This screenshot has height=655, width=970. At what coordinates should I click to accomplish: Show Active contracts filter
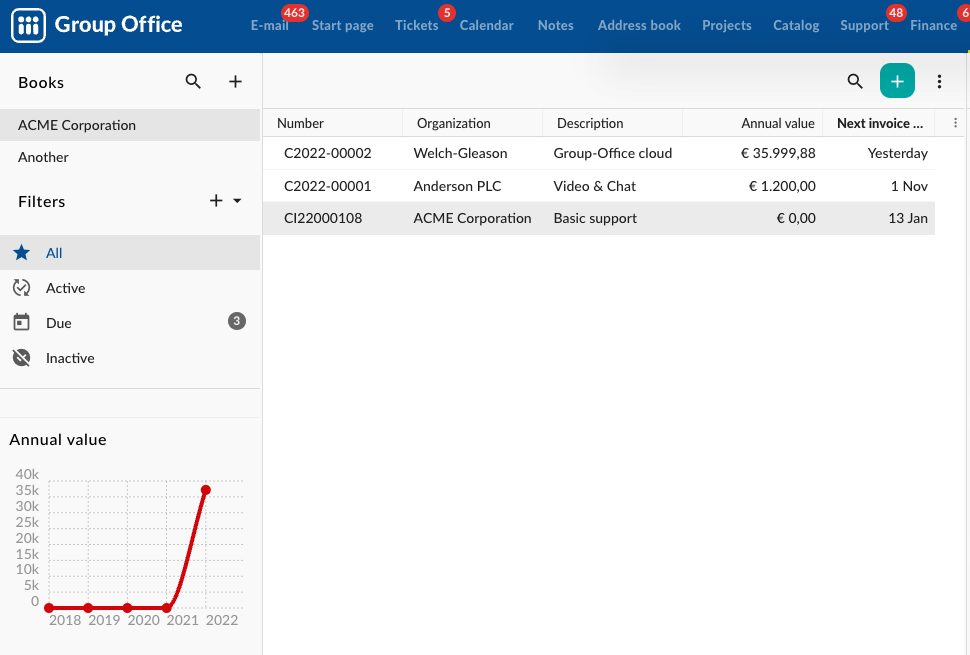point(65,288)
